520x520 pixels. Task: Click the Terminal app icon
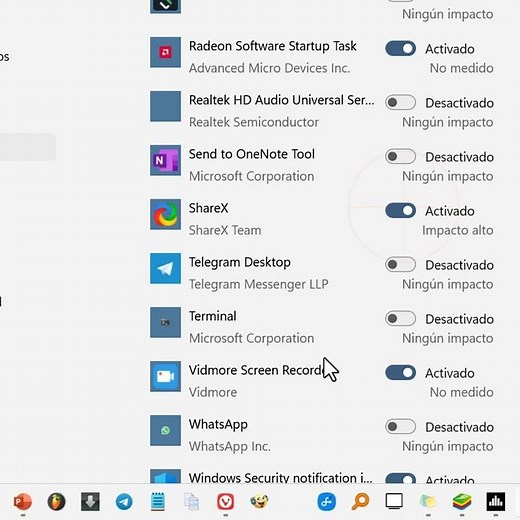[165, 322]
